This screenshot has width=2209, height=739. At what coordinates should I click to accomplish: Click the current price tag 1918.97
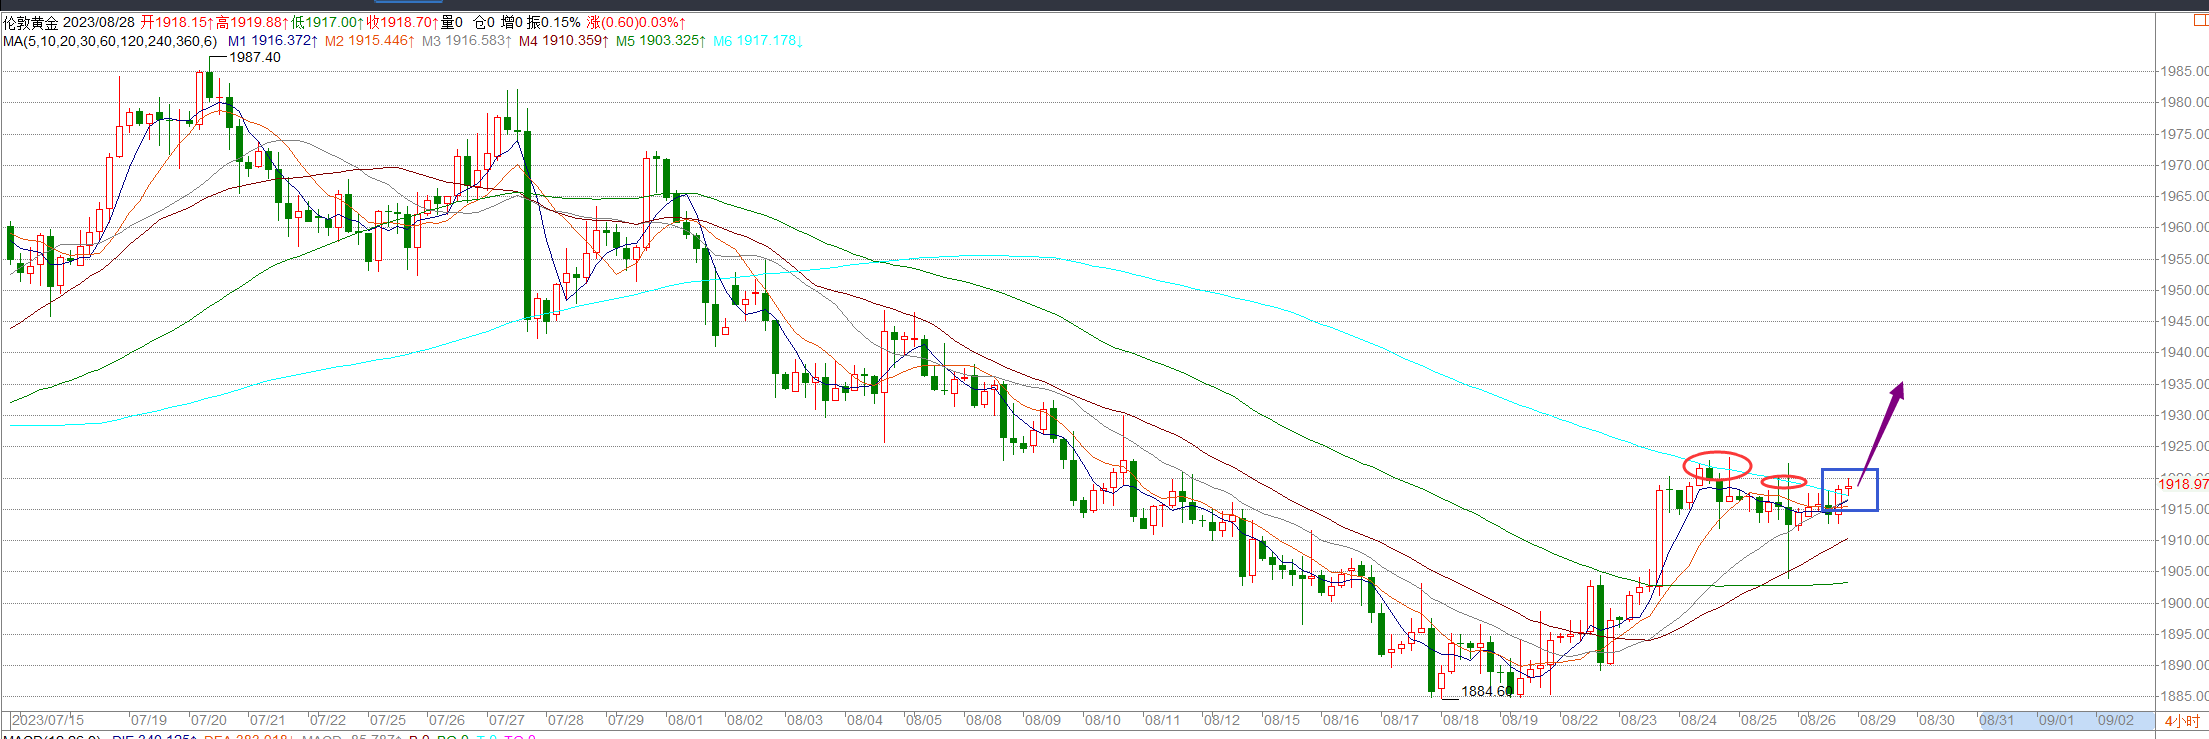(2183, 484)
